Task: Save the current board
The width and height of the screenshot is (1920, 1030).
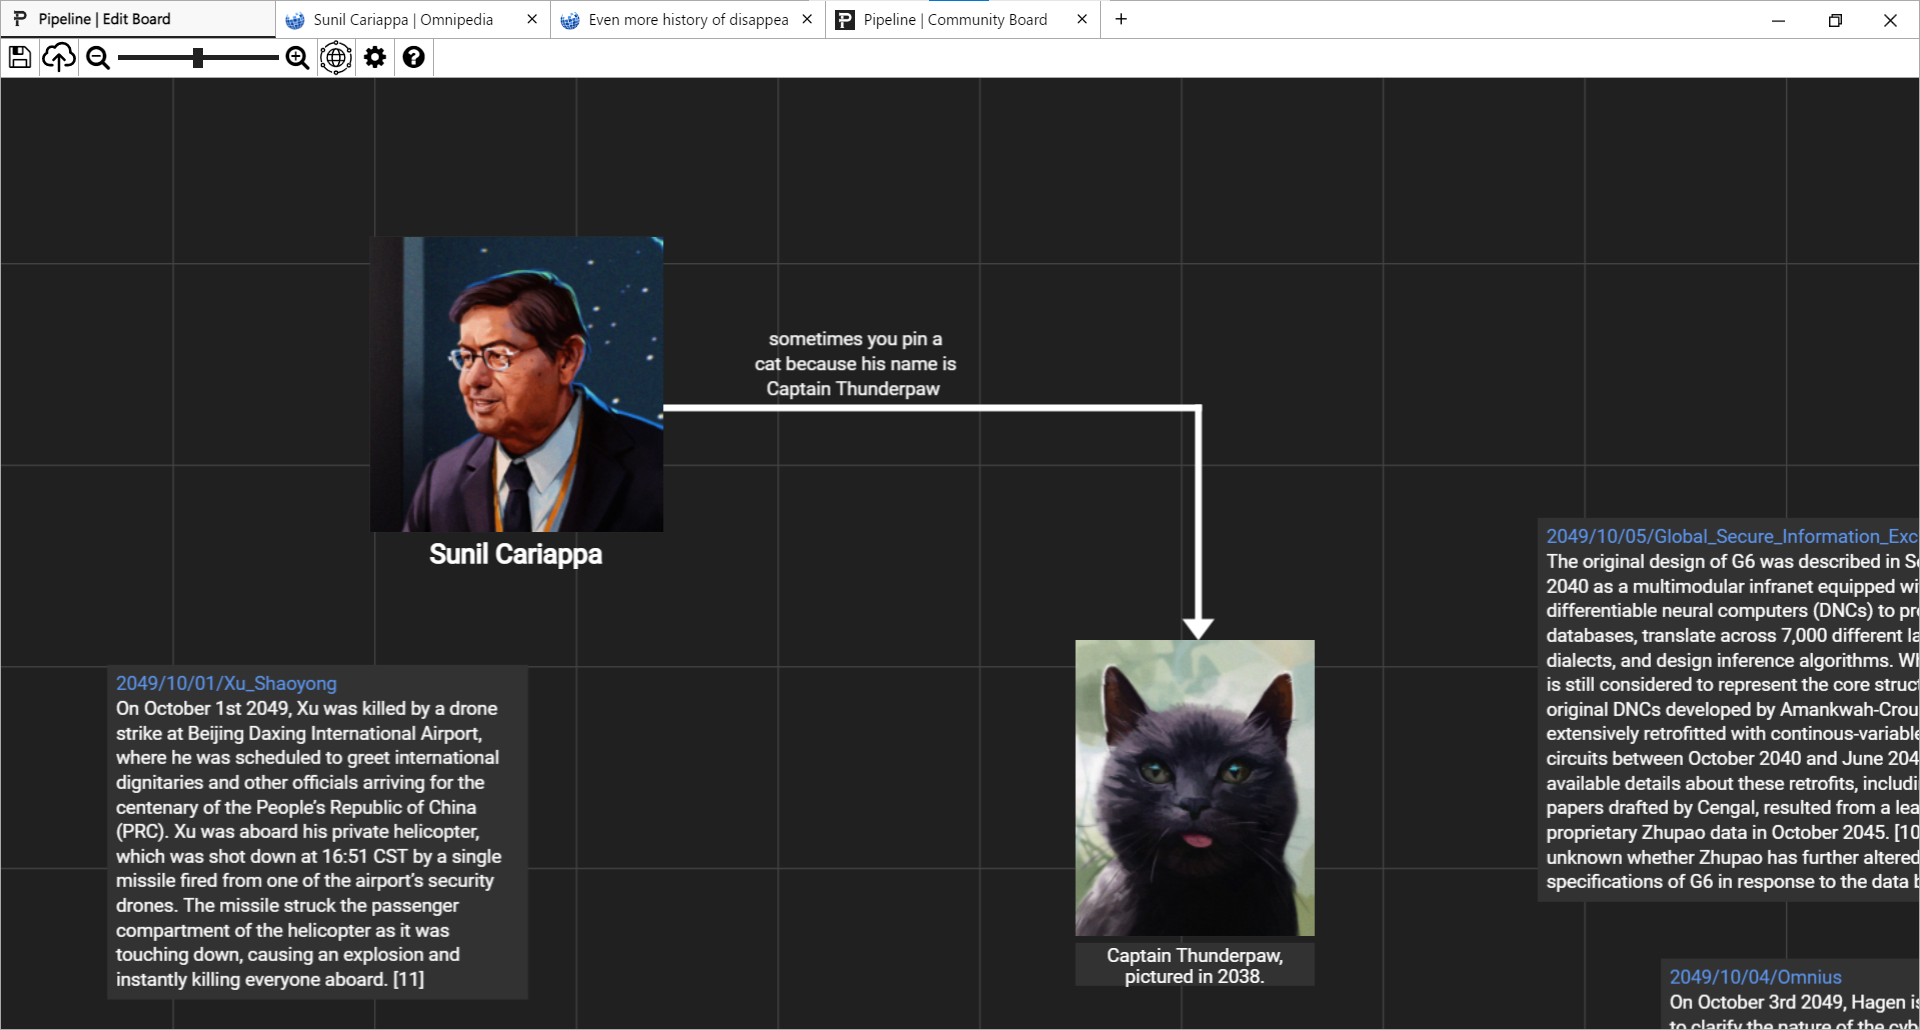Action: [x=19, y=57]
